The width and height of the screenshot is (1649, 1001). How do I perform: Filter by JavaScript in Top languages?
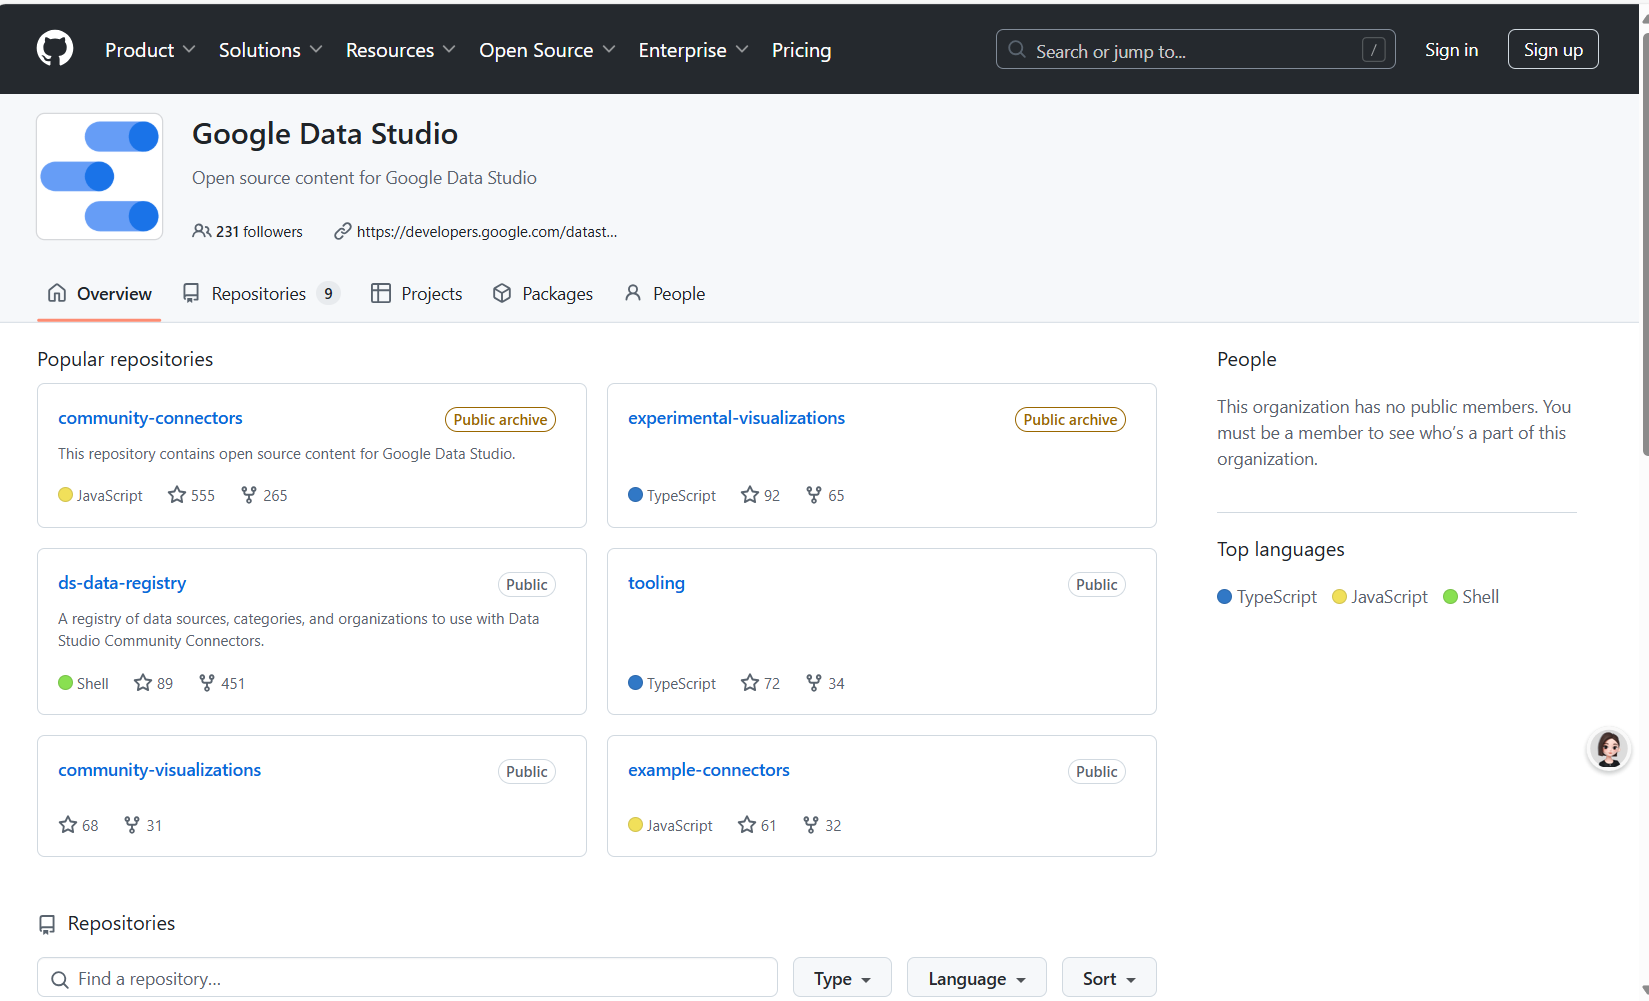(x=1380, y=597)
